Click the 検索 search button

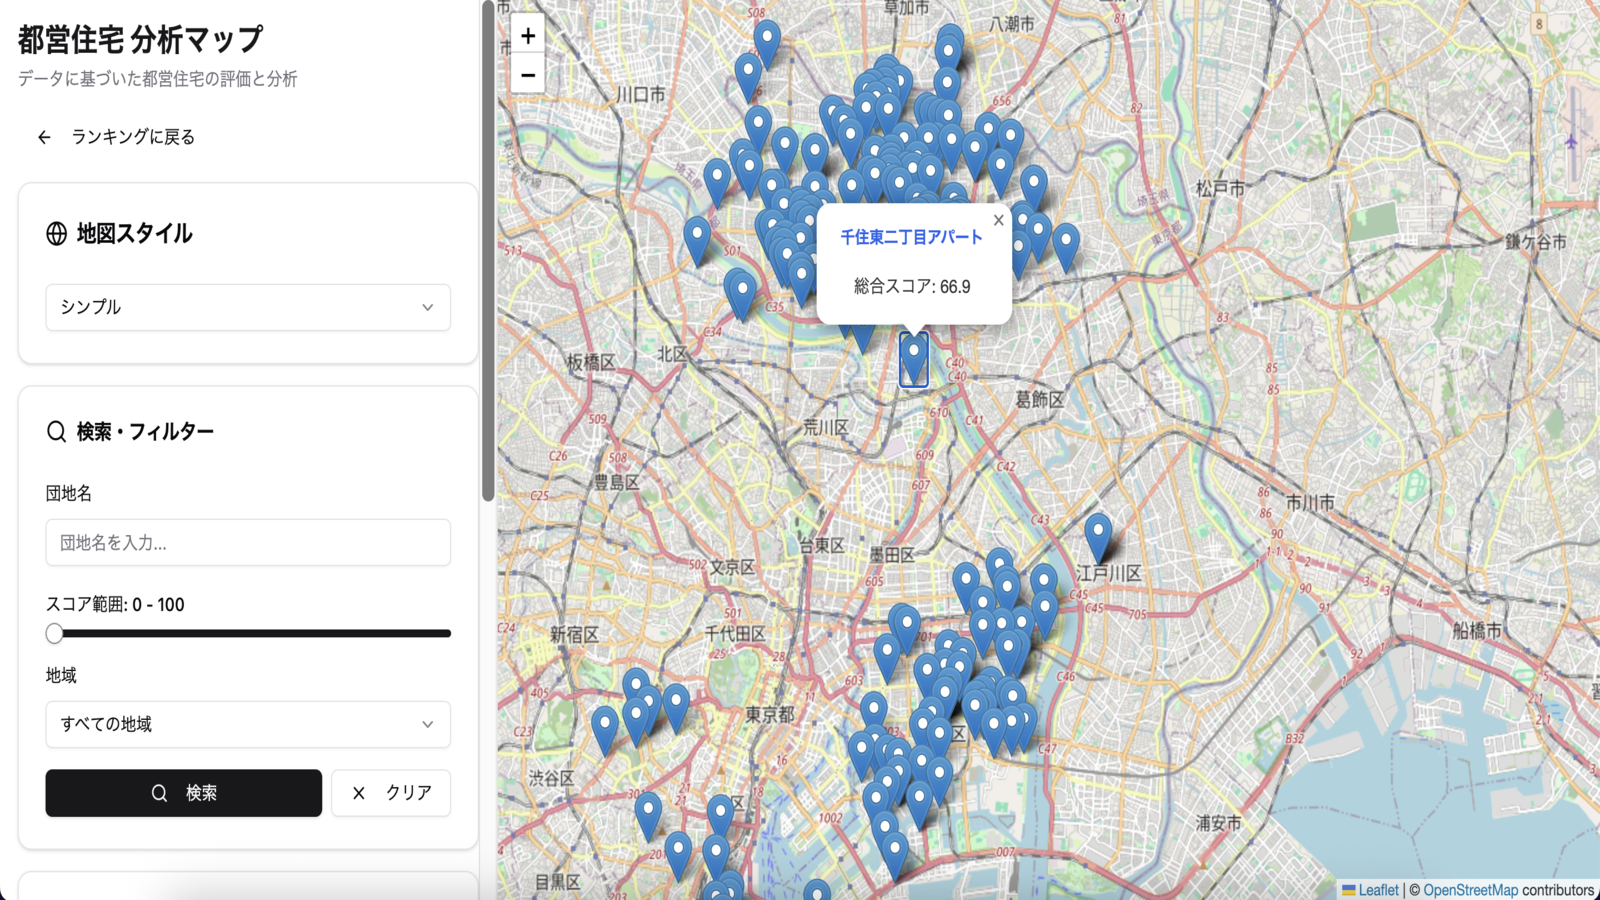click(x=184, y=793)
